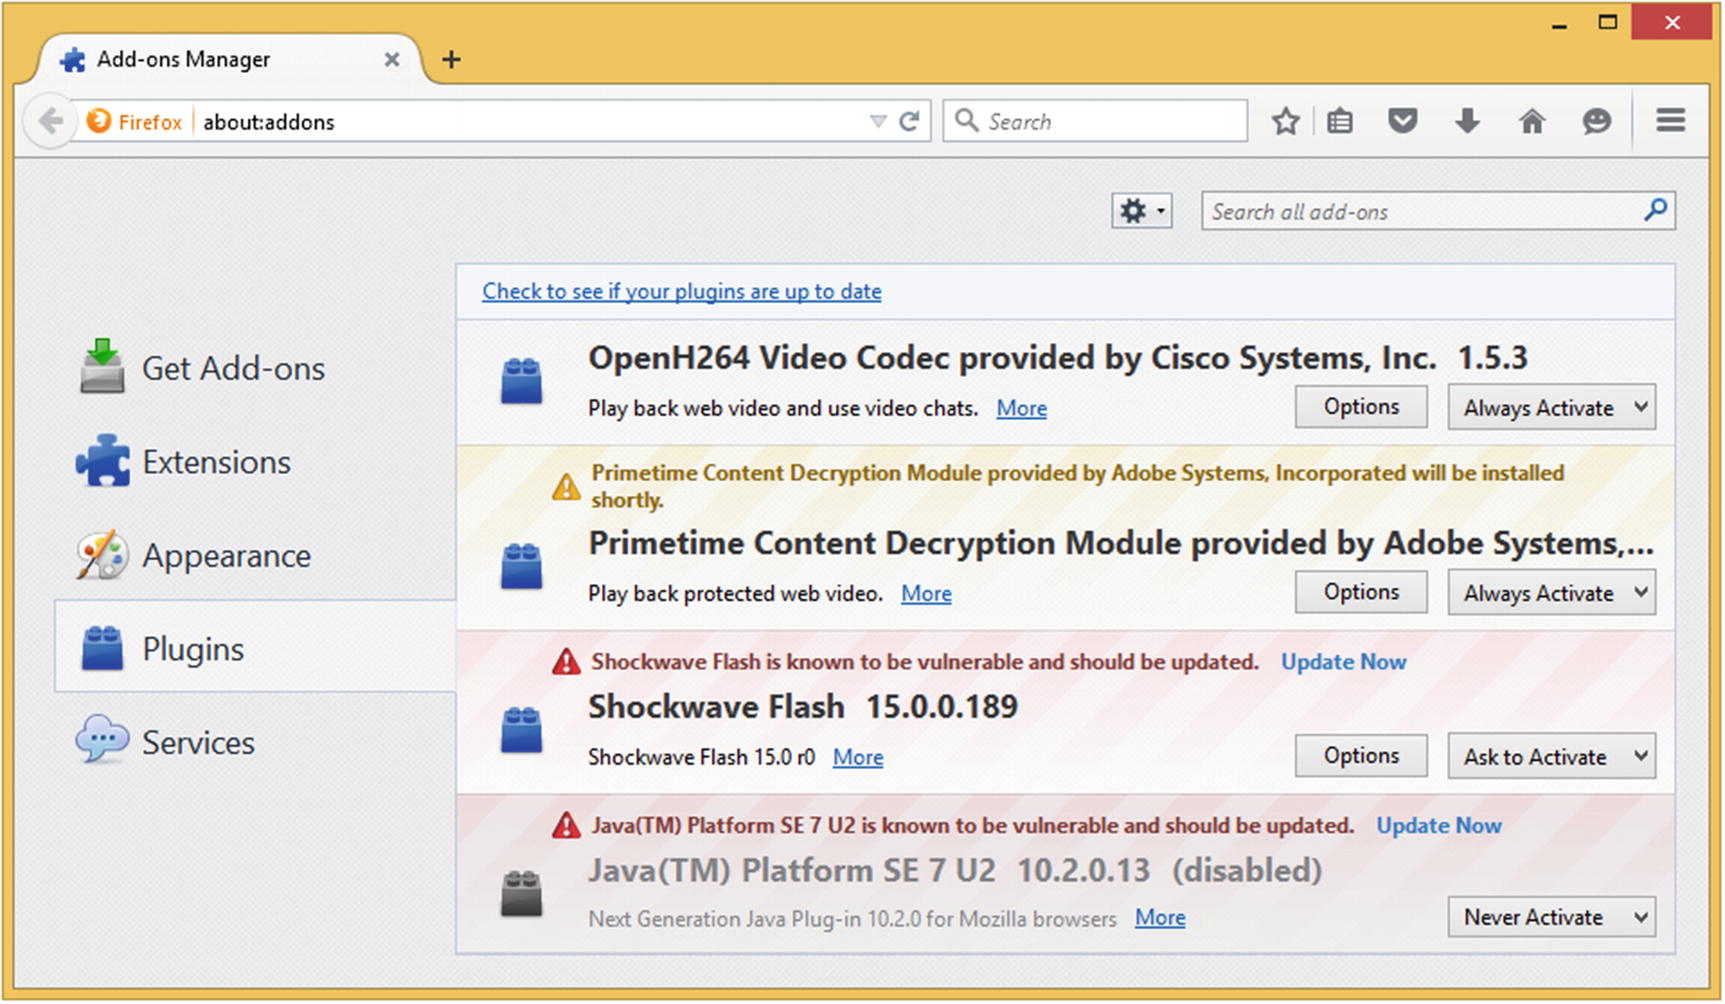Reload the current page

point(909,122)
